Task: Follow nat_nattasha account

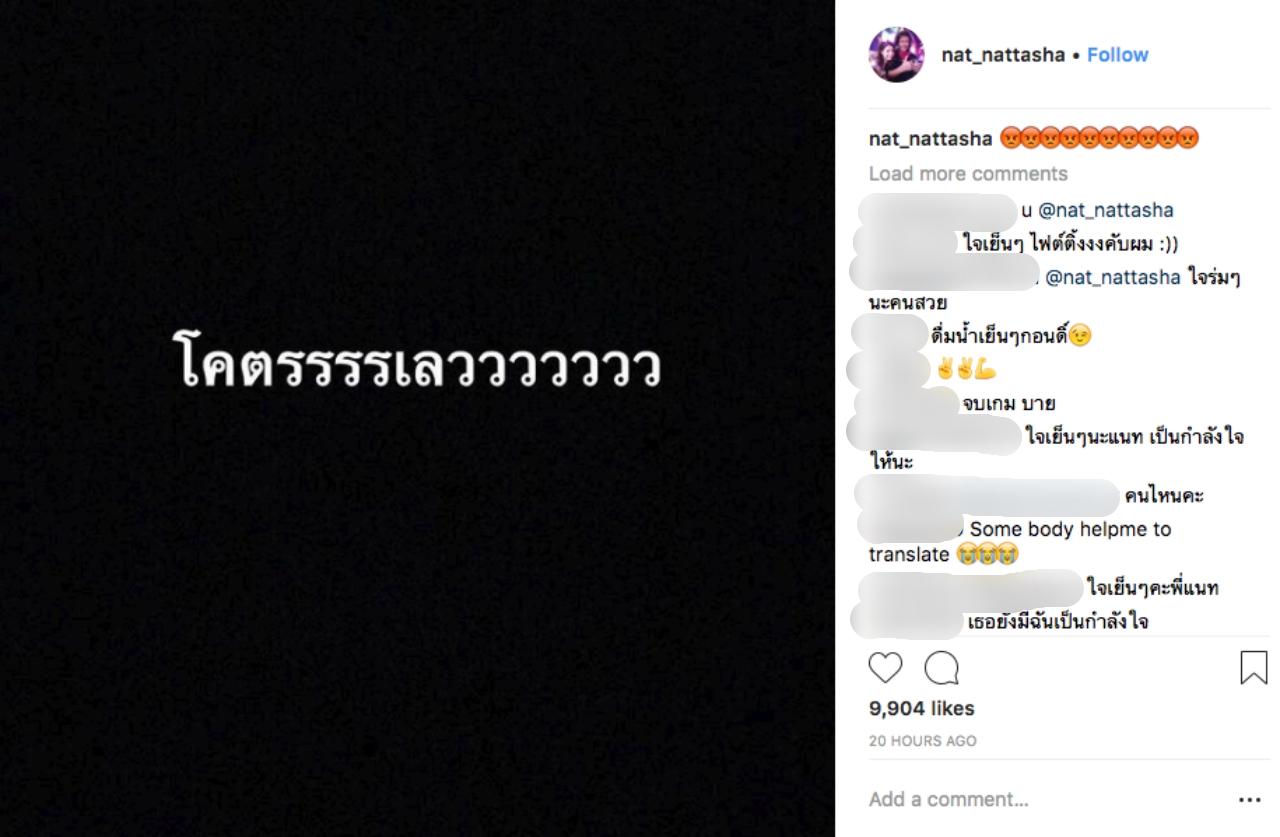Action: pos(1117,55)
